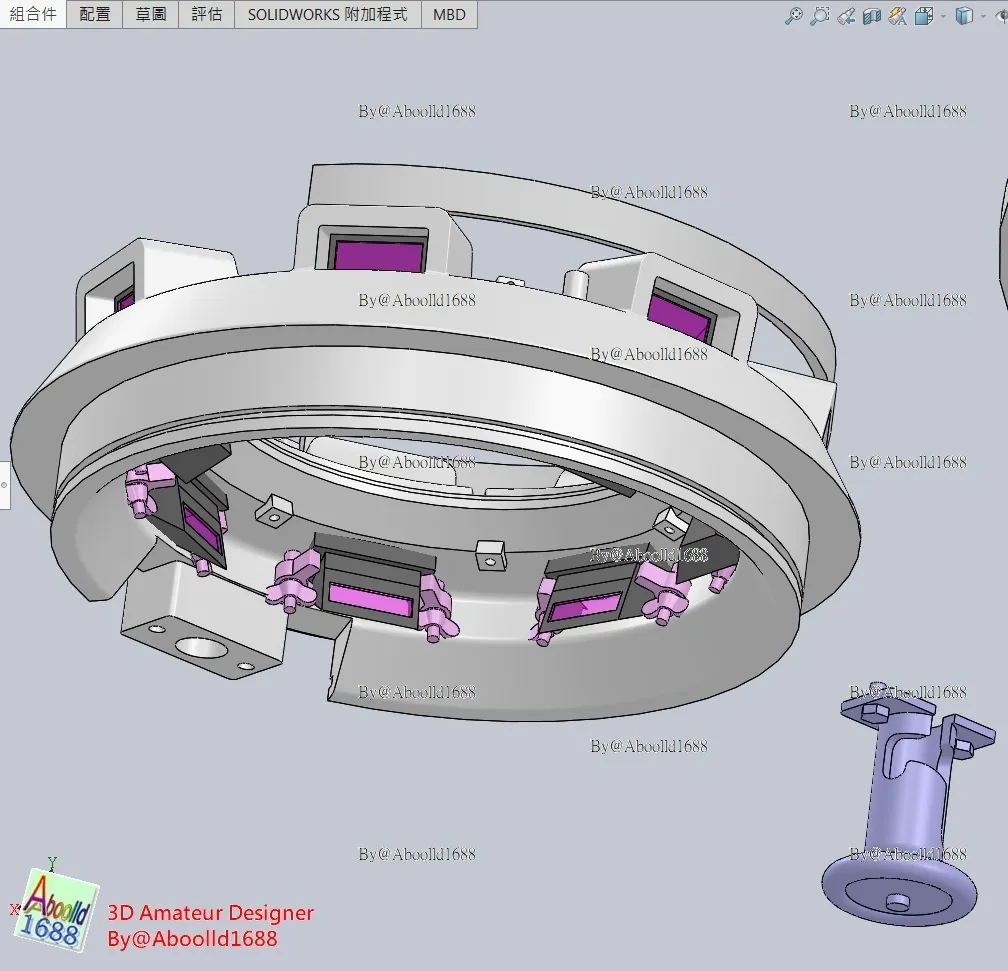
Task: Open the 評估 tab
Action: (x=206, y=14)
